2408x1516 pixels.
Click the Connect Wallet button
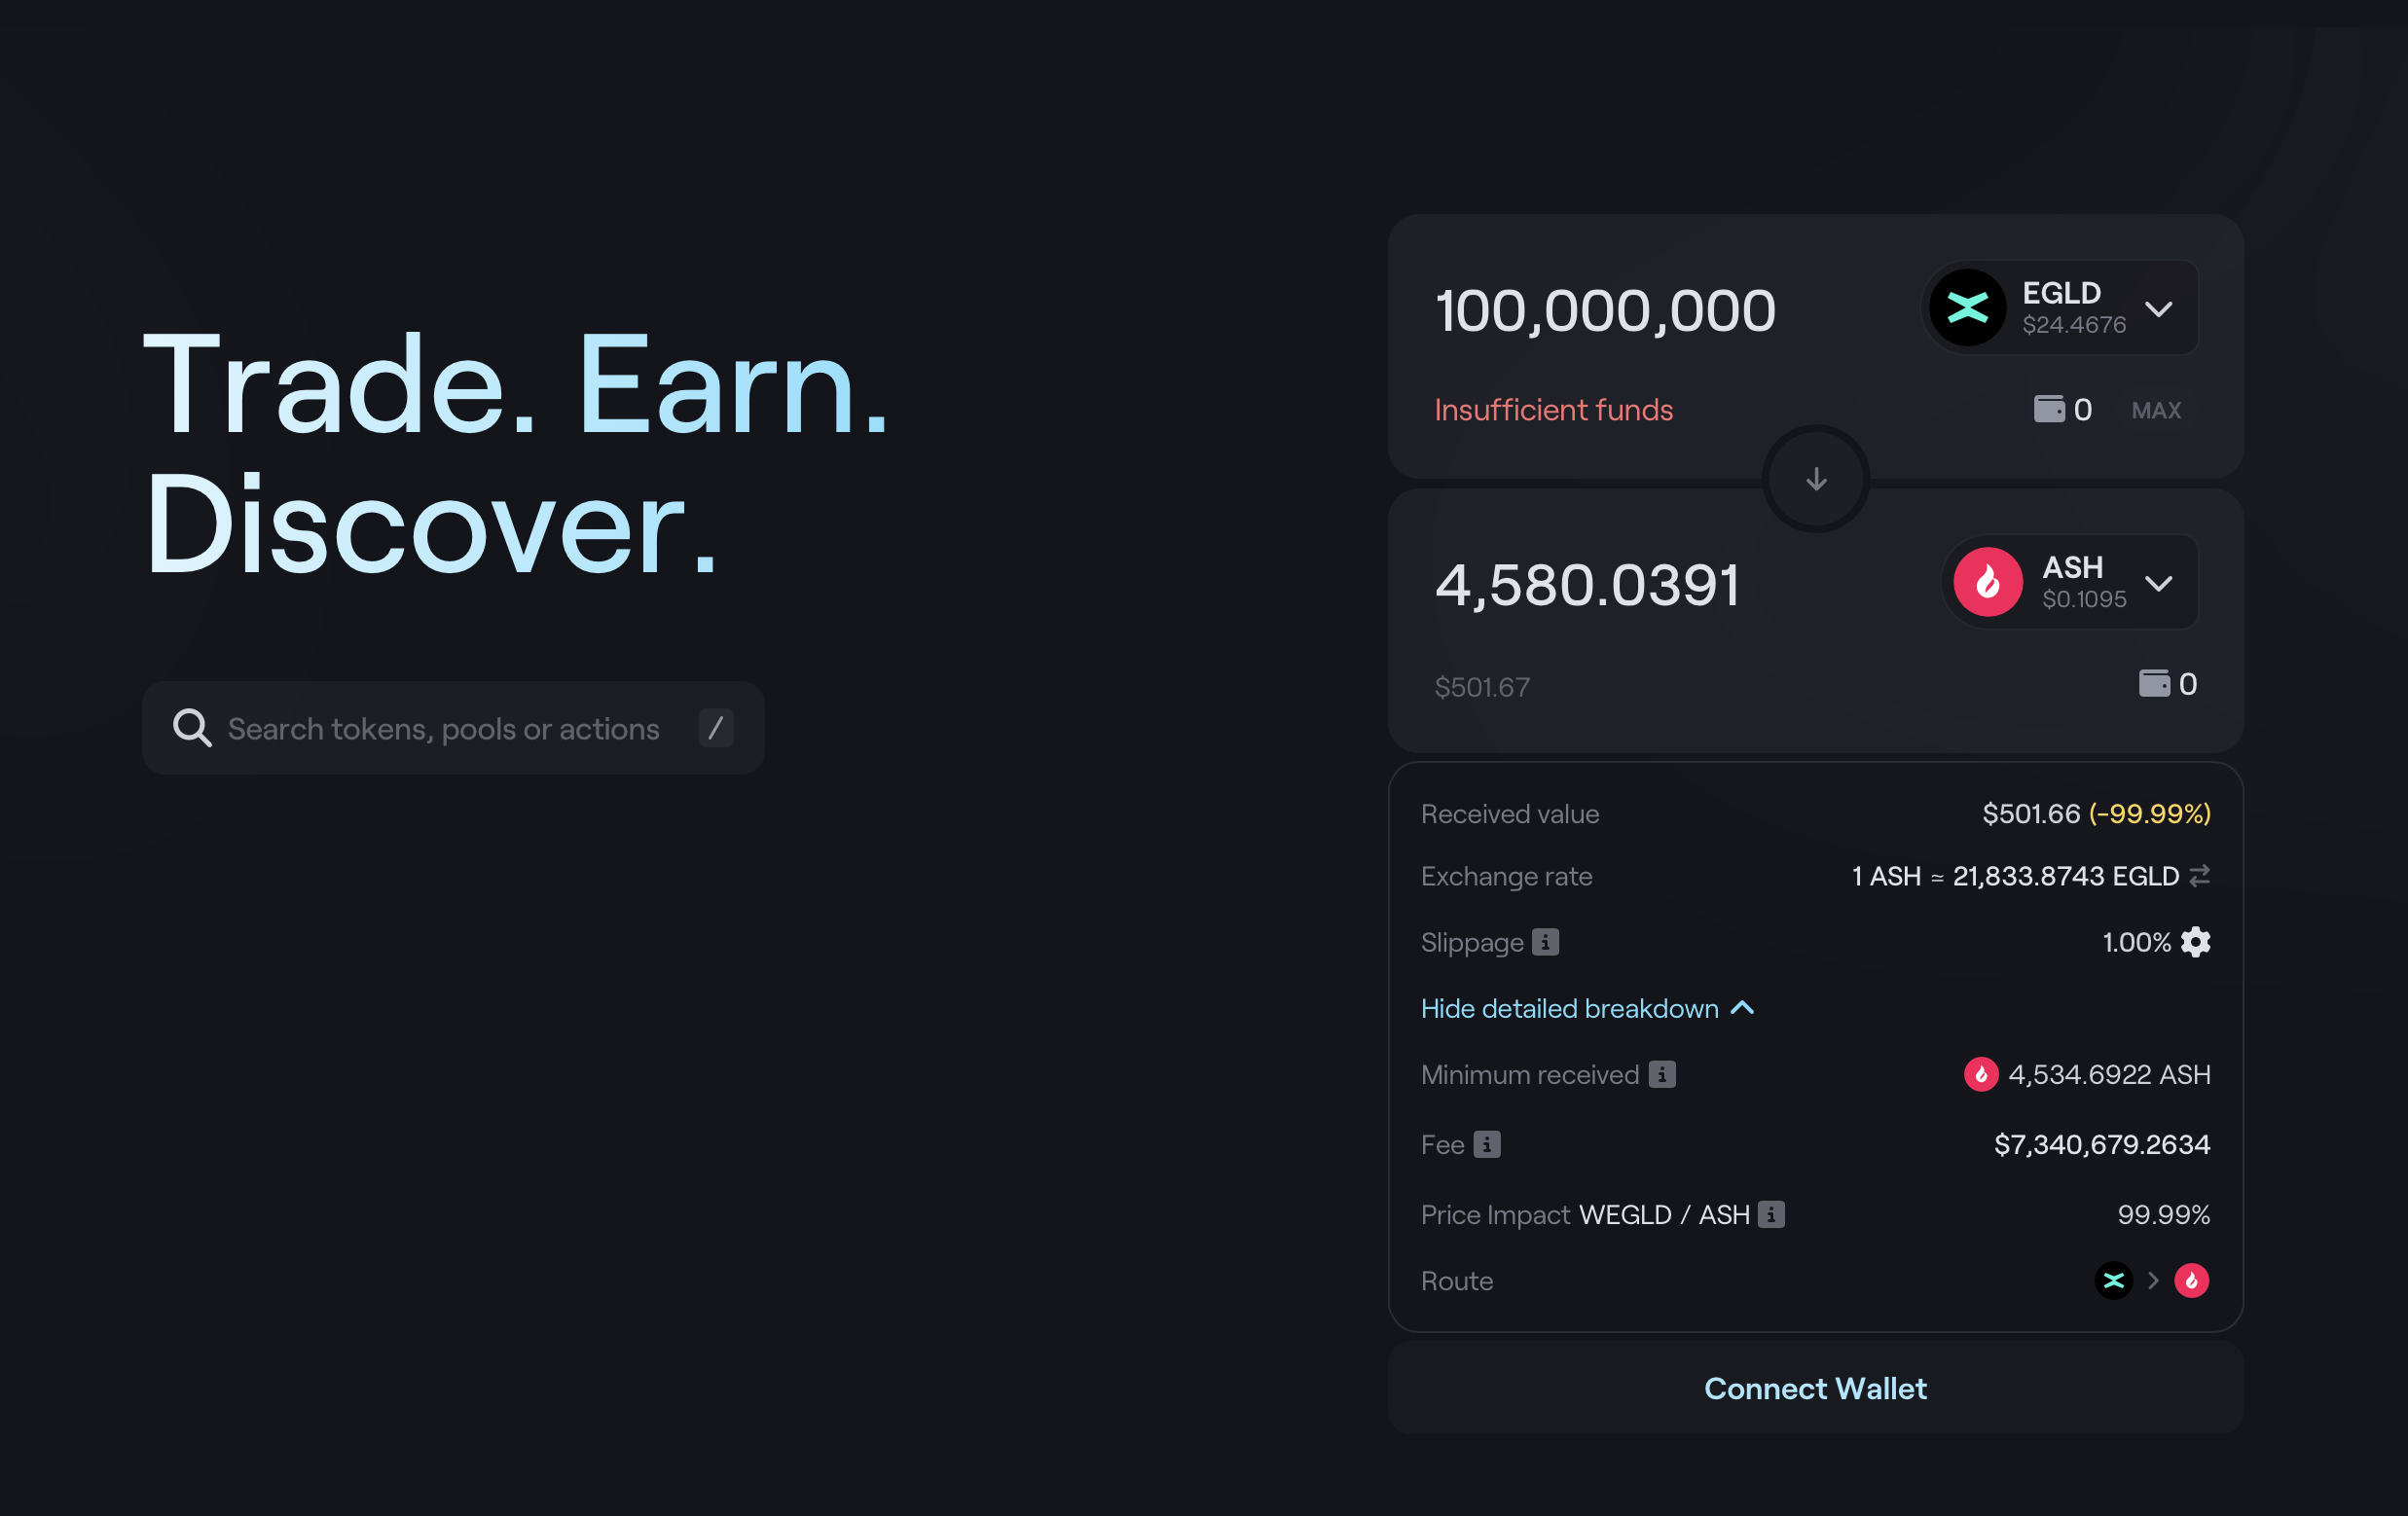coord(1815,1388)
